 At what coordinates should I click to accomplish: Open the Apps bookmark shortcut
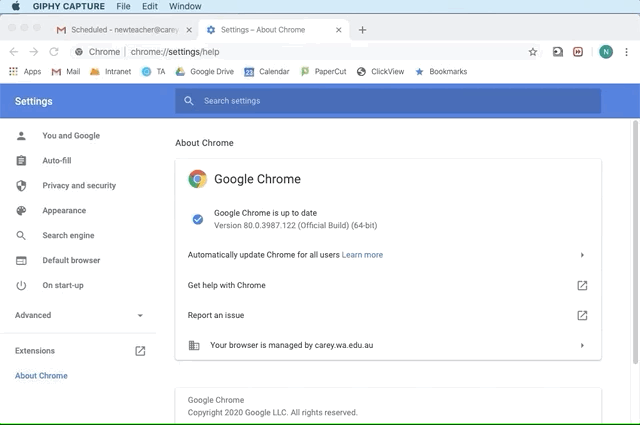pos(25,71)
